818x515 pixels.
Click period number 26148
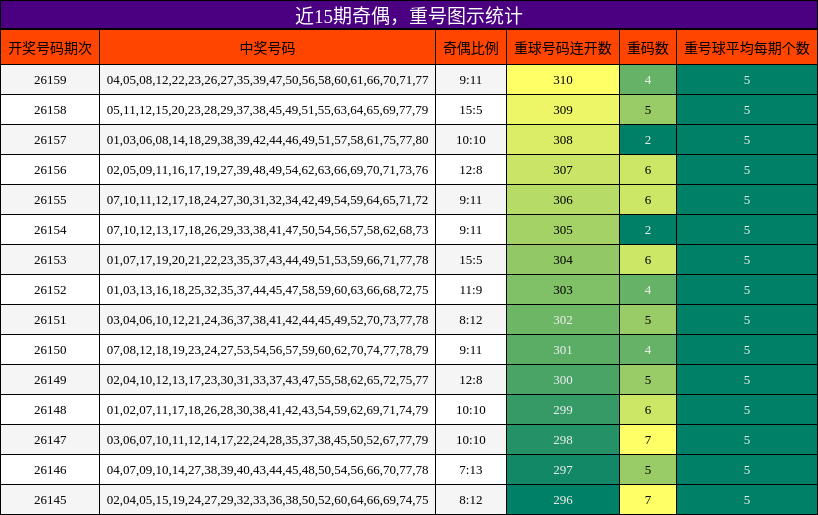pos(50,410)
